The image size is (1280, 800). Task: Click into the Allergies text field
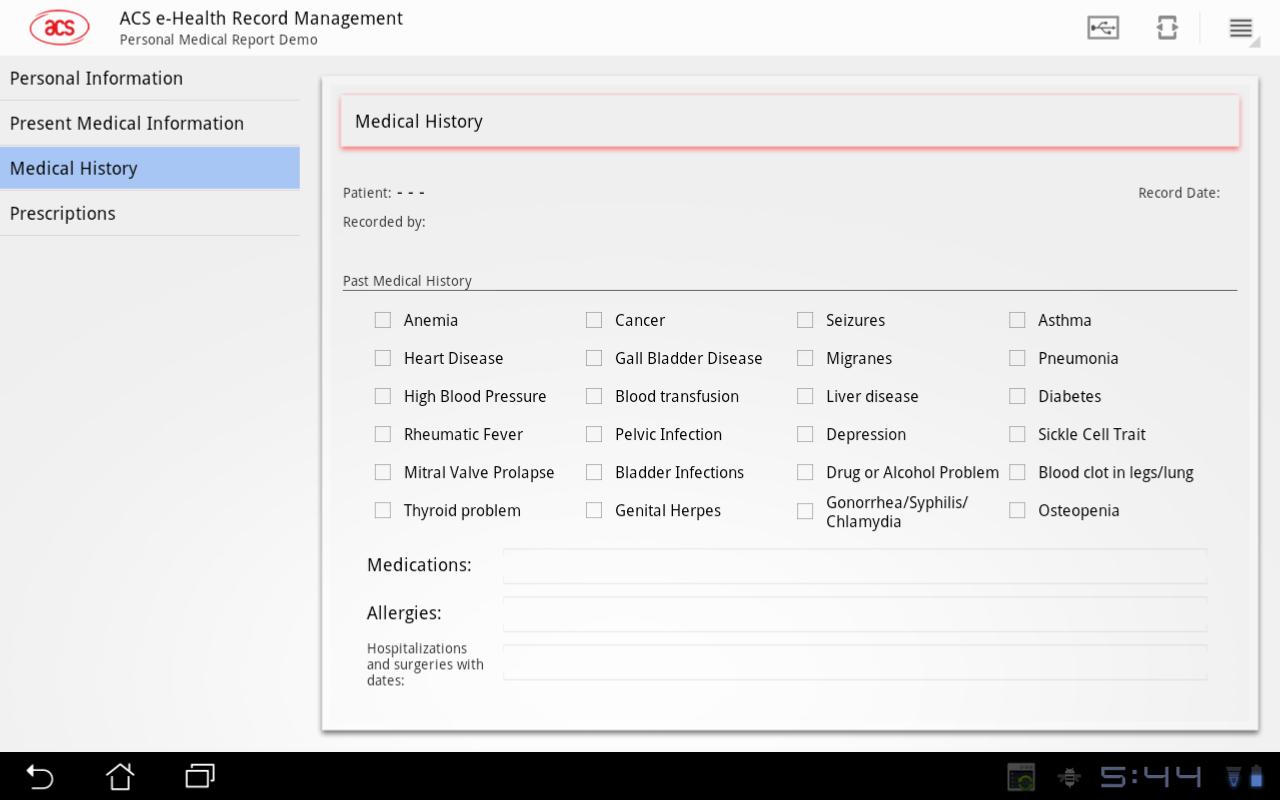[x=855, y=614]
